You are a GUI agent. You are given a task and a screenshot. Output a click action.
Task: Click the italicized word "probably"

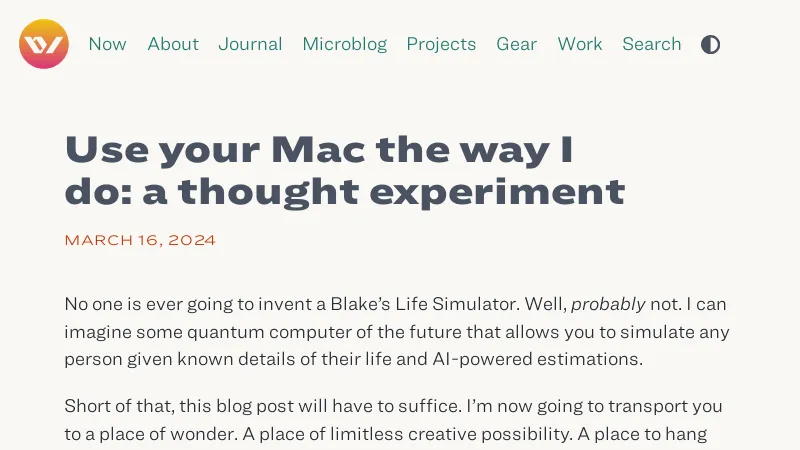(x=608, y=304)
